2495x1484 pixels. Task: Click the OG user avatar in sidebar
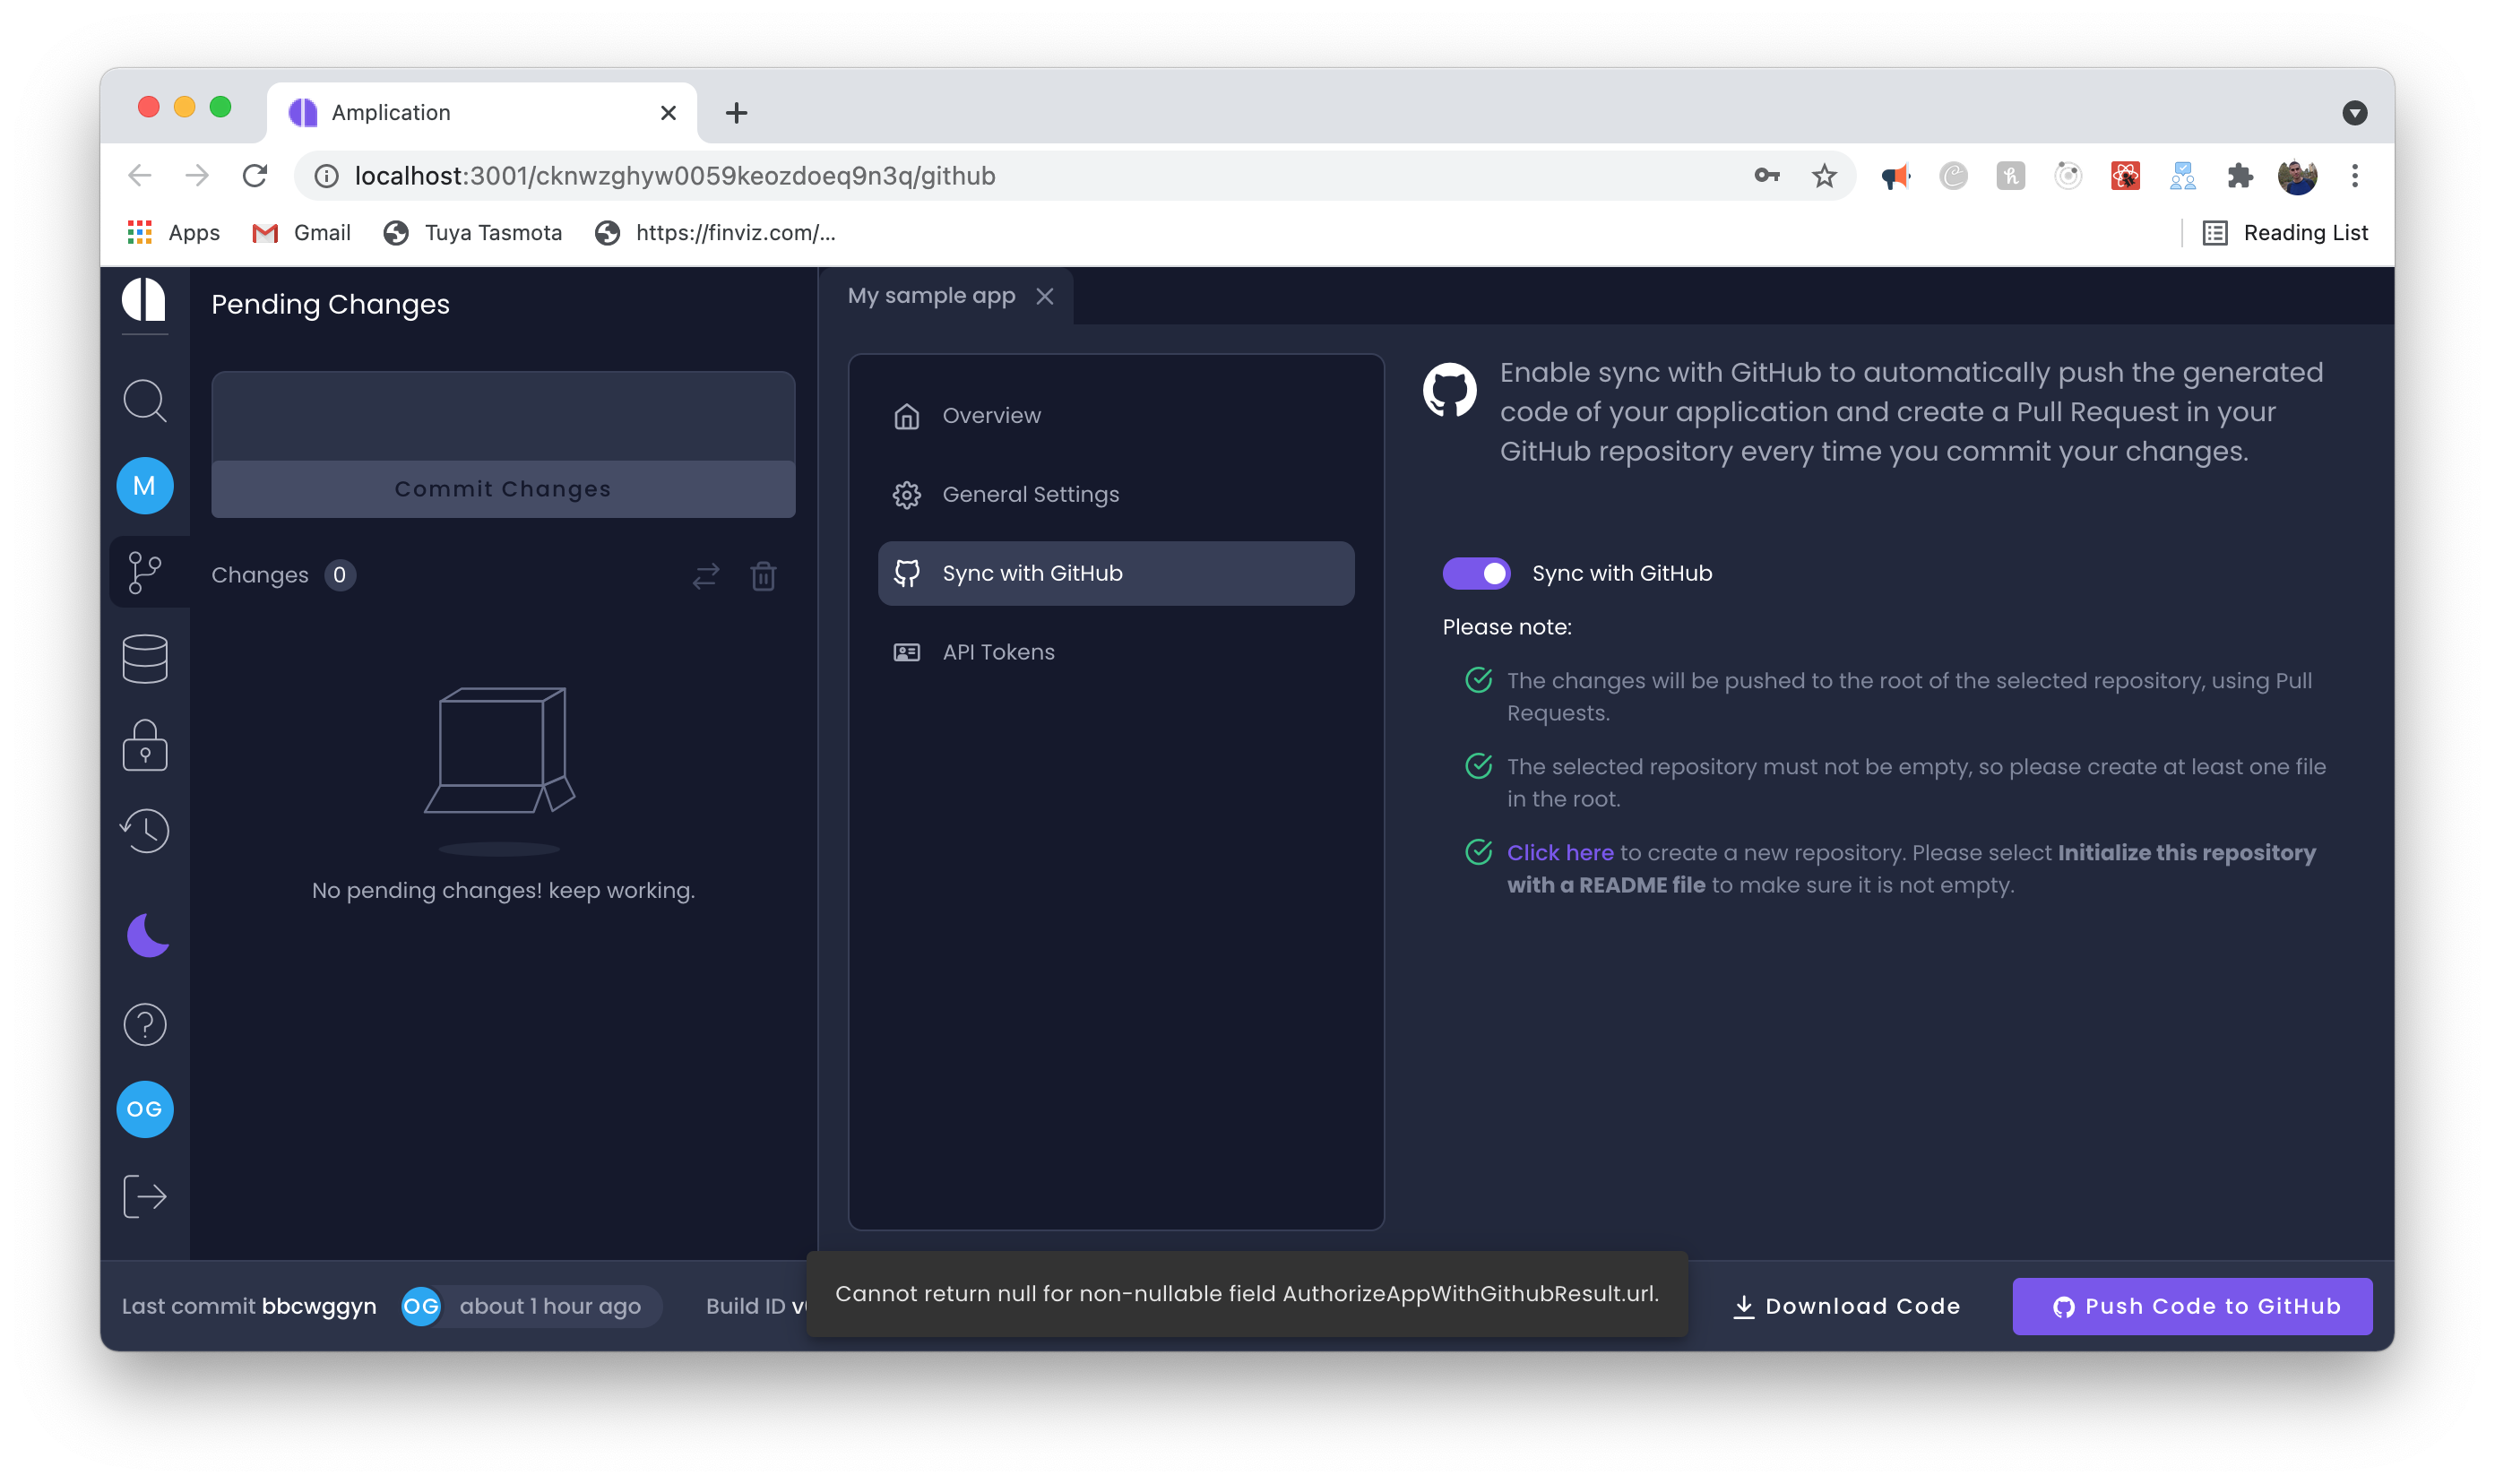click(145, 1109)
